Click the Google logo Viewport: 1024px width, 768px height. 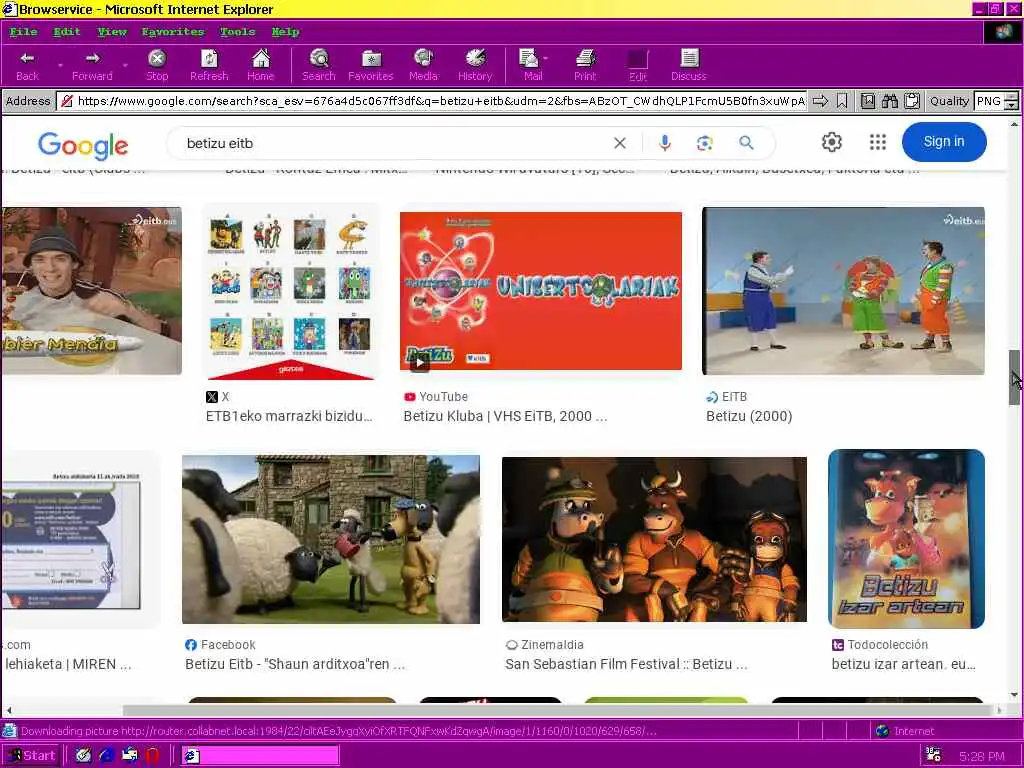coord(83,145)
